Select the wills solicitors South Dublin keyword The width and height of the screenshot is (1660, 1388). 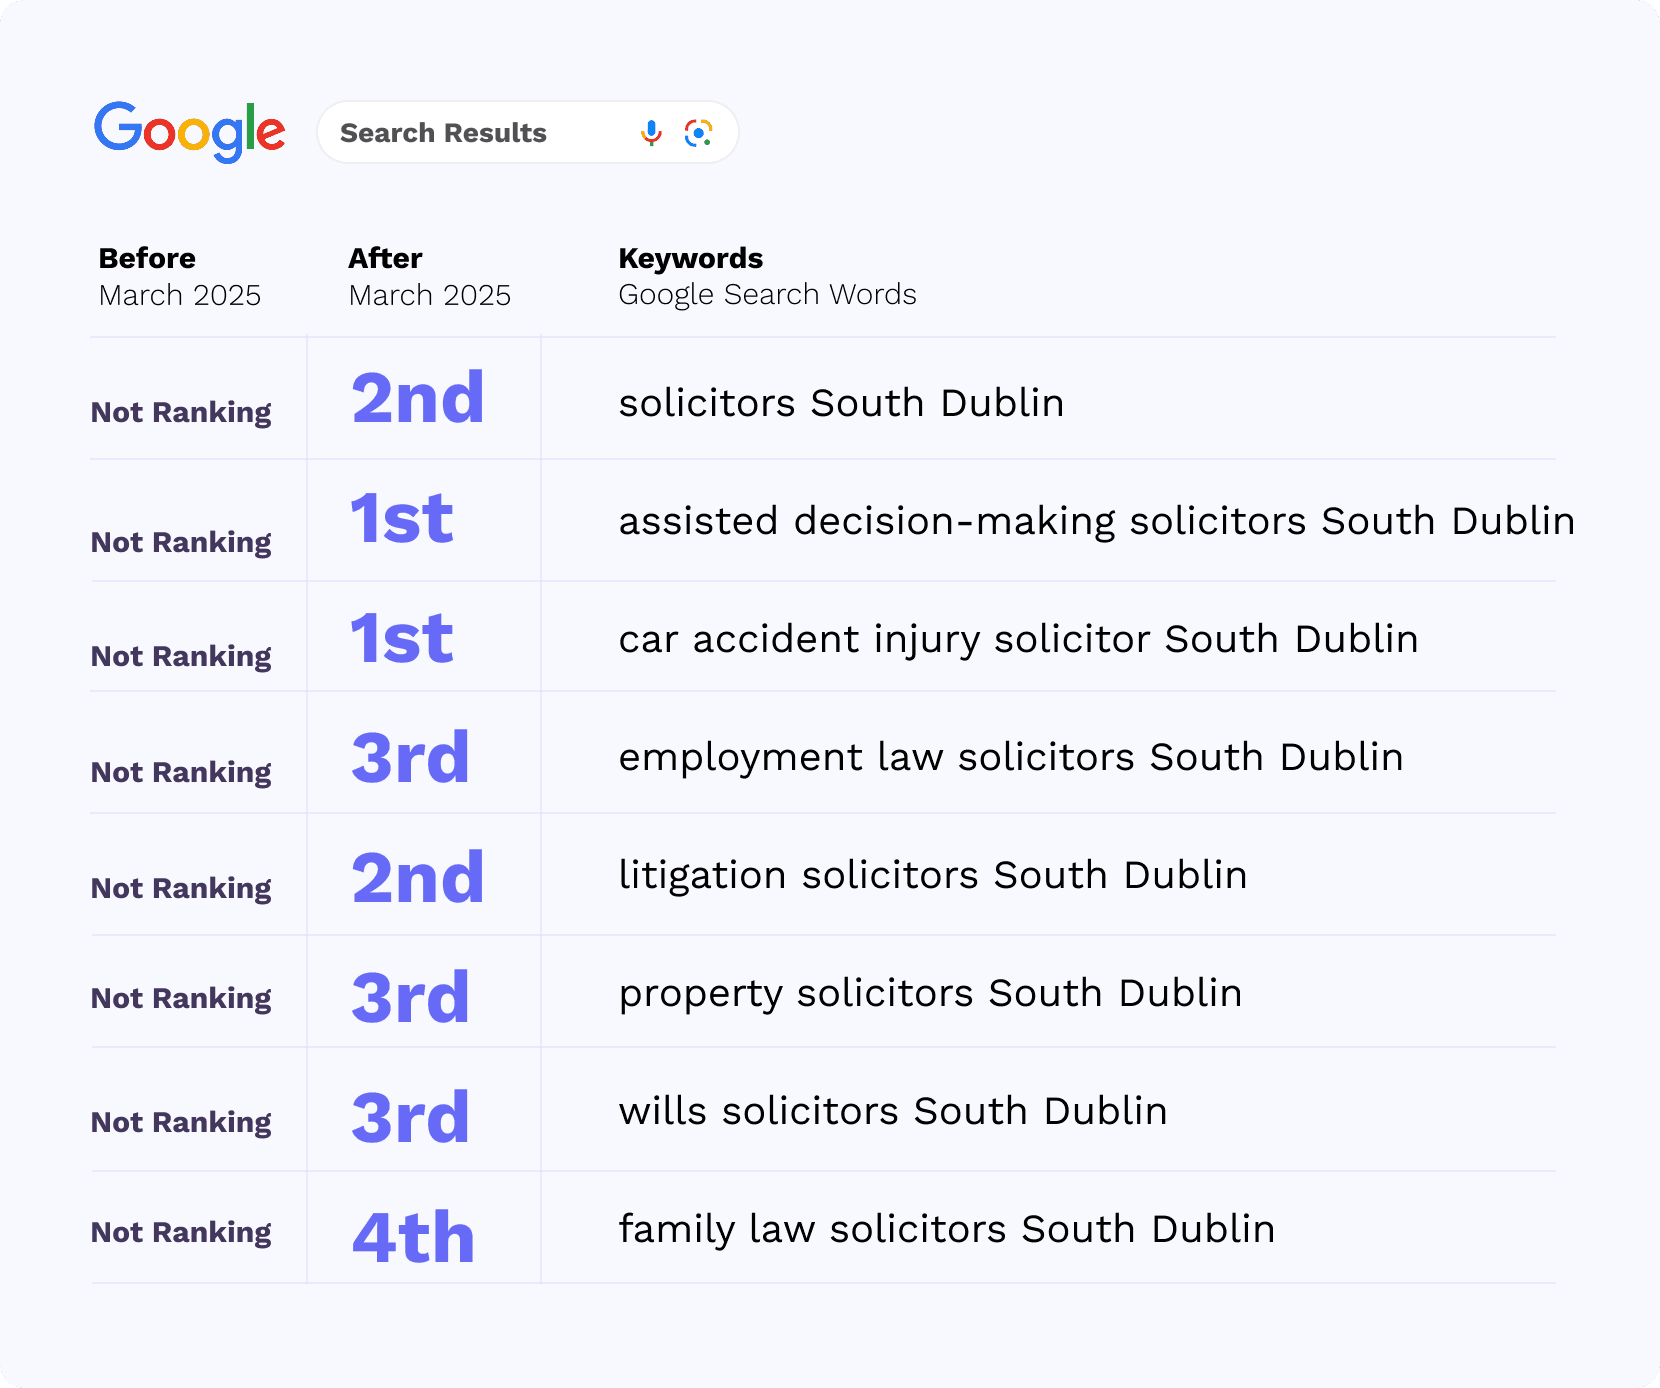pos(892,1111)
